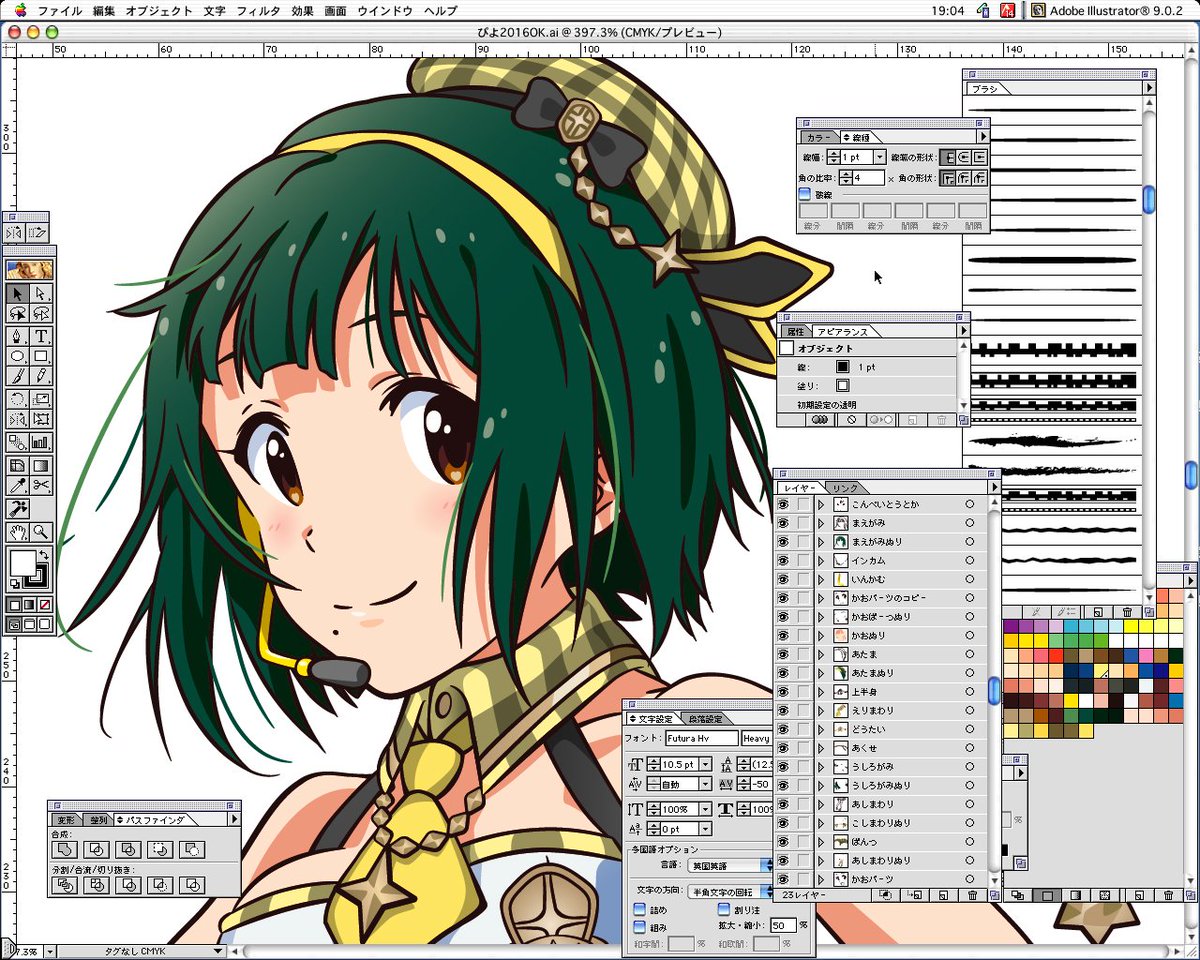Select the Paintbrush tool
The width and height of the screenshot is (1200, 960).
click(18, 376)
